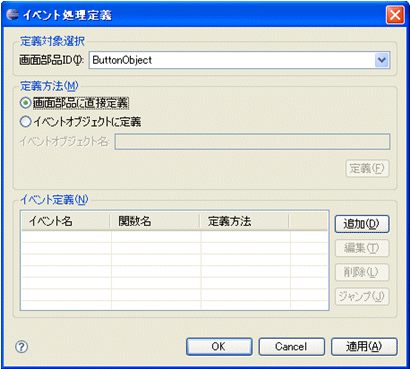This screenshot has width=410, height=369.
Task: Click the 画面部品ID label
Action: point(52,60)
